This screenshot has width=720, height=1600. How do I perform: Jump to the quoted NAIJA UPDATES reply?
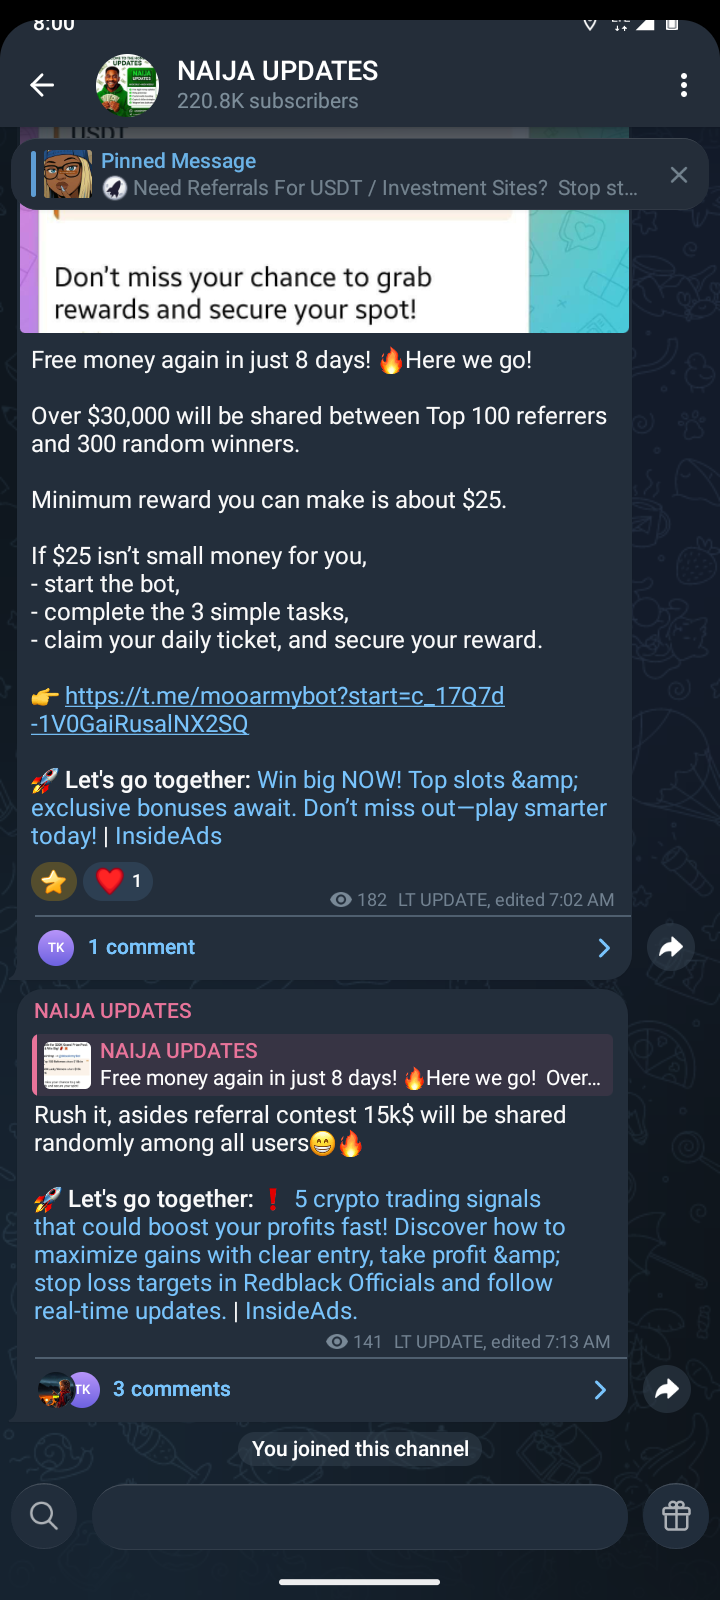point(323,1065)
